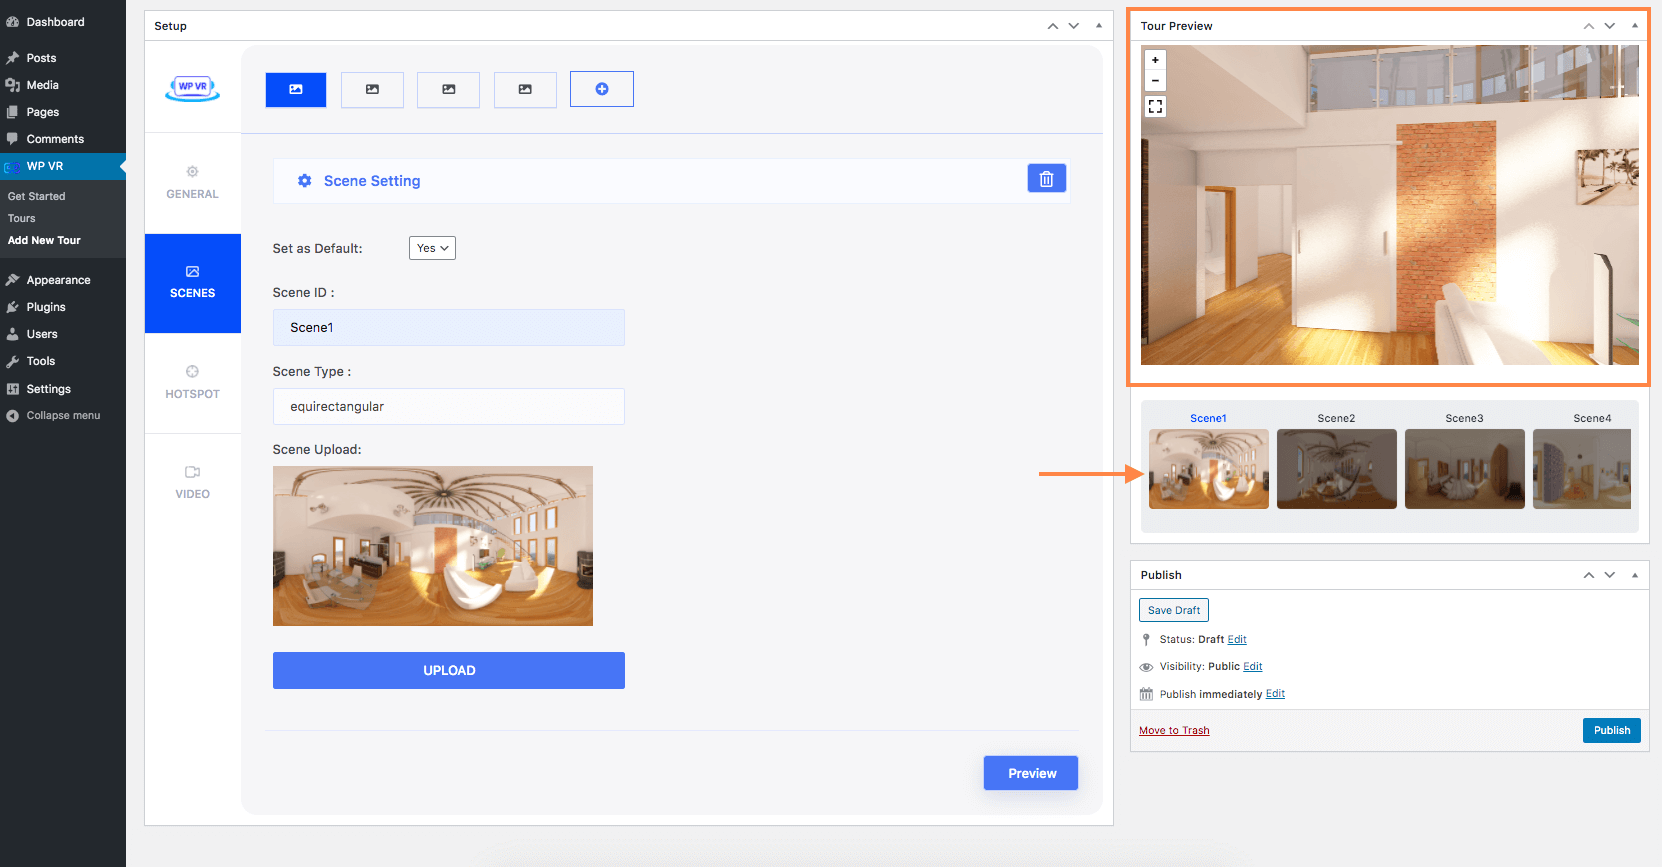Open Users in sidebar

(63, 334)
